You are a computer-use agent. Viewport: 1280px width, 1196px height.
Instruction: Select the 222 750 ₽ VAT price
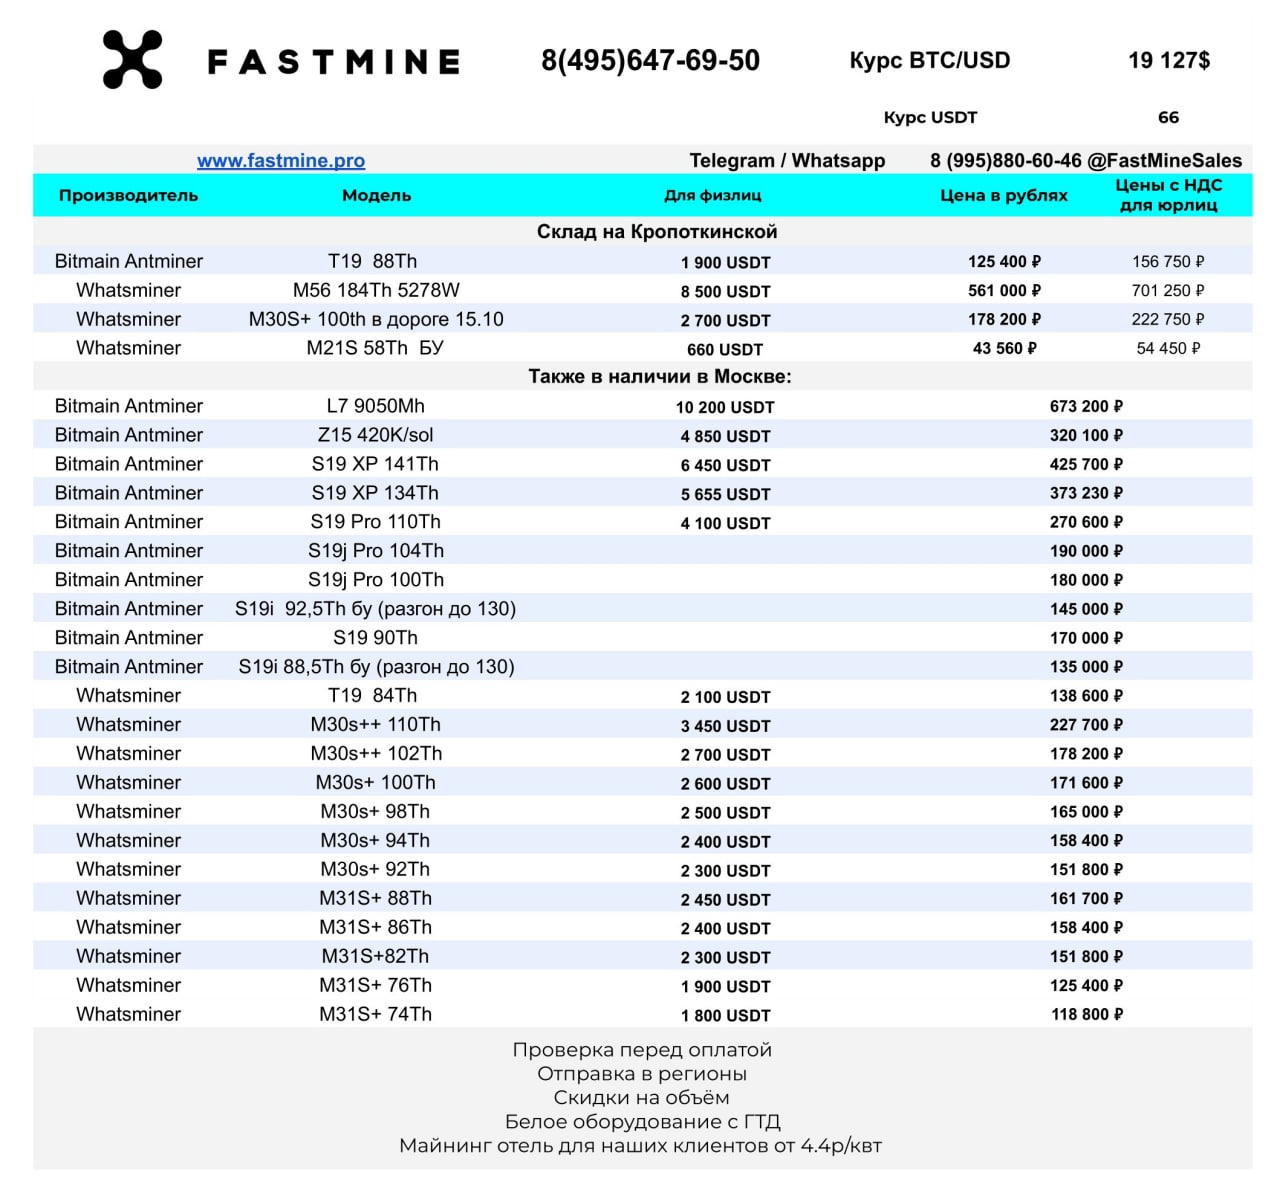(1168, 319)
